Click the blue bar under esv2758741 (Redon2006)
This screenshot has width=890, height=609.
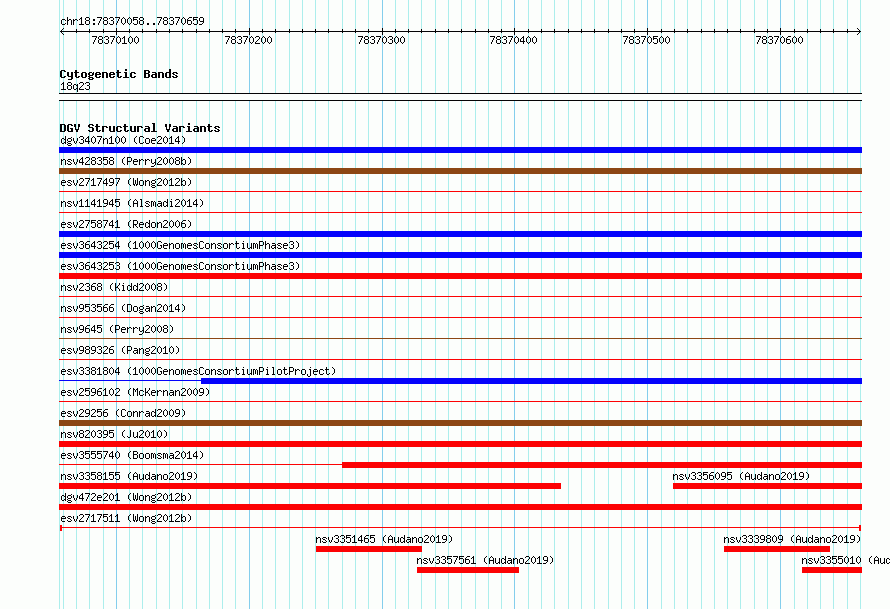[460, 234]
